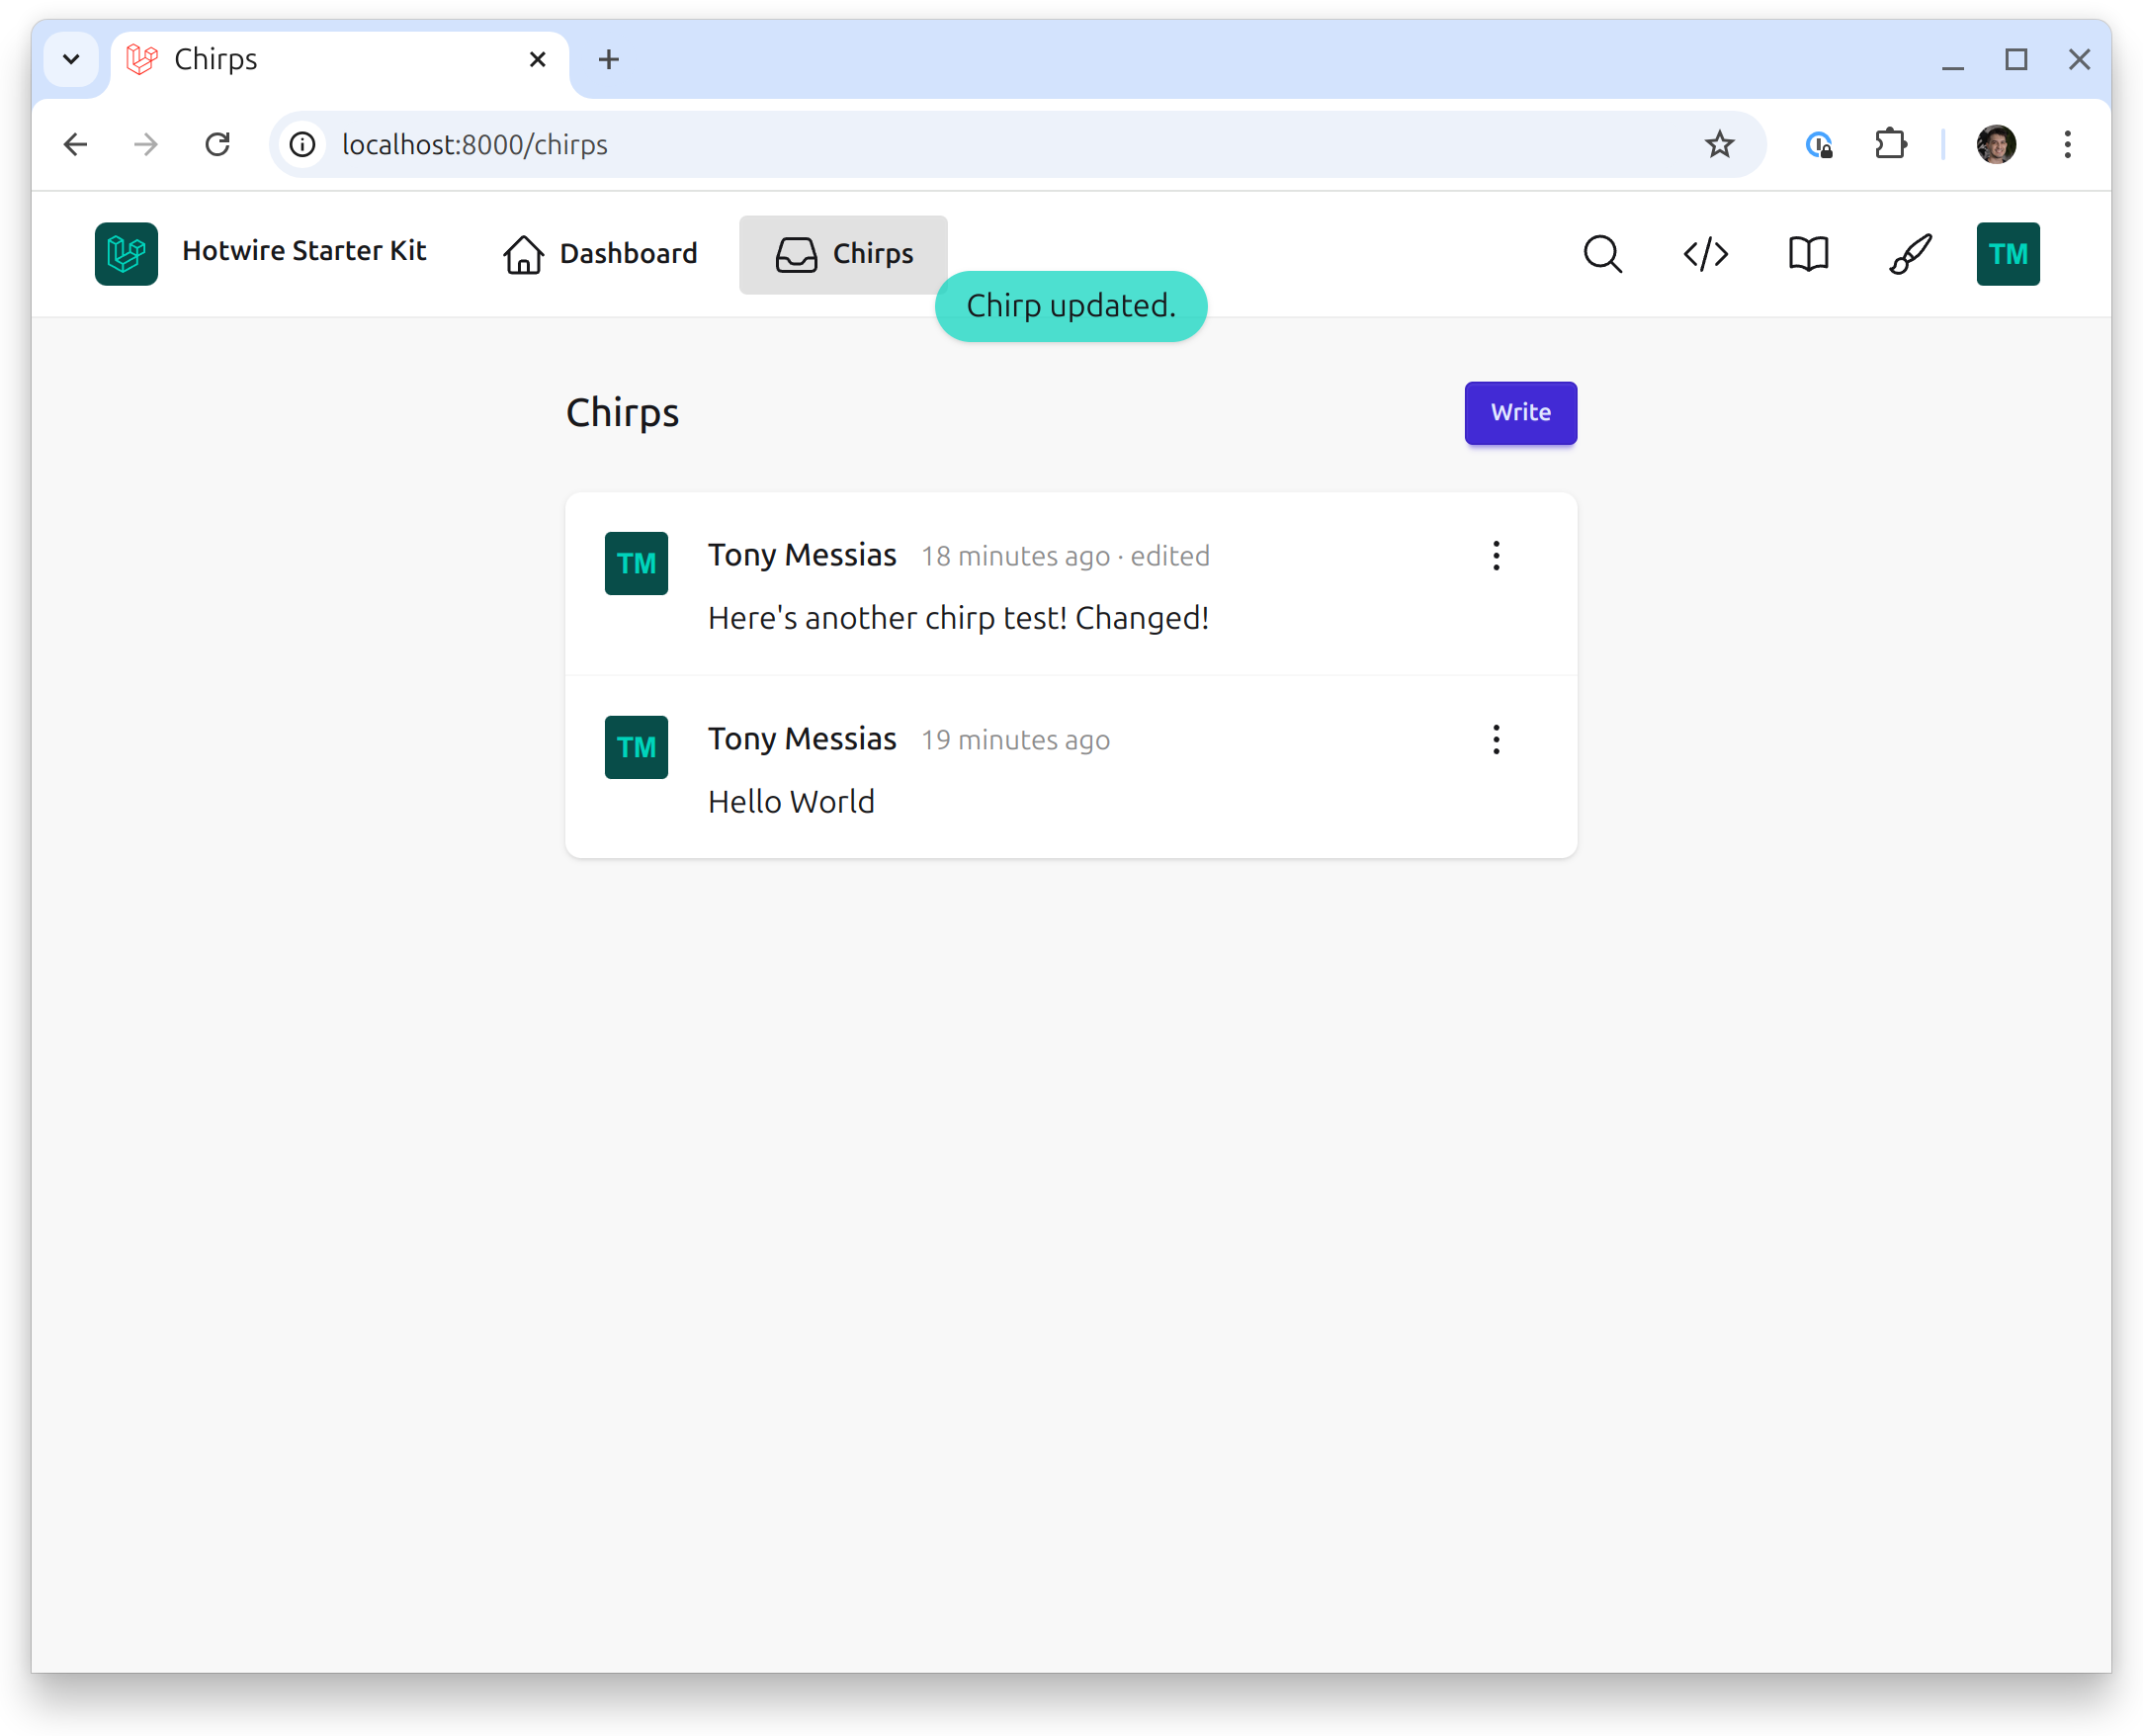Reload the page with the refresh icon

[218, 145]
